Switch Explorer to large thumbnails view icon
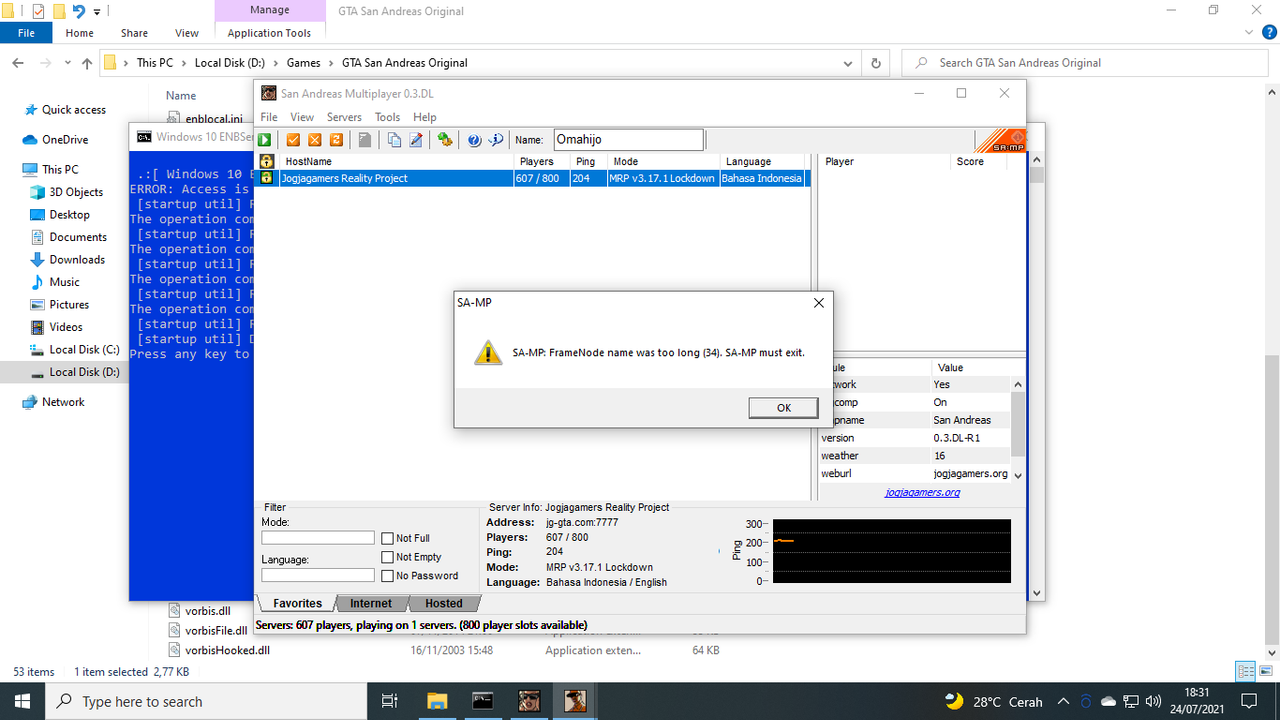This screenshot has height=720, width=1280. [x=1265, y=671]
